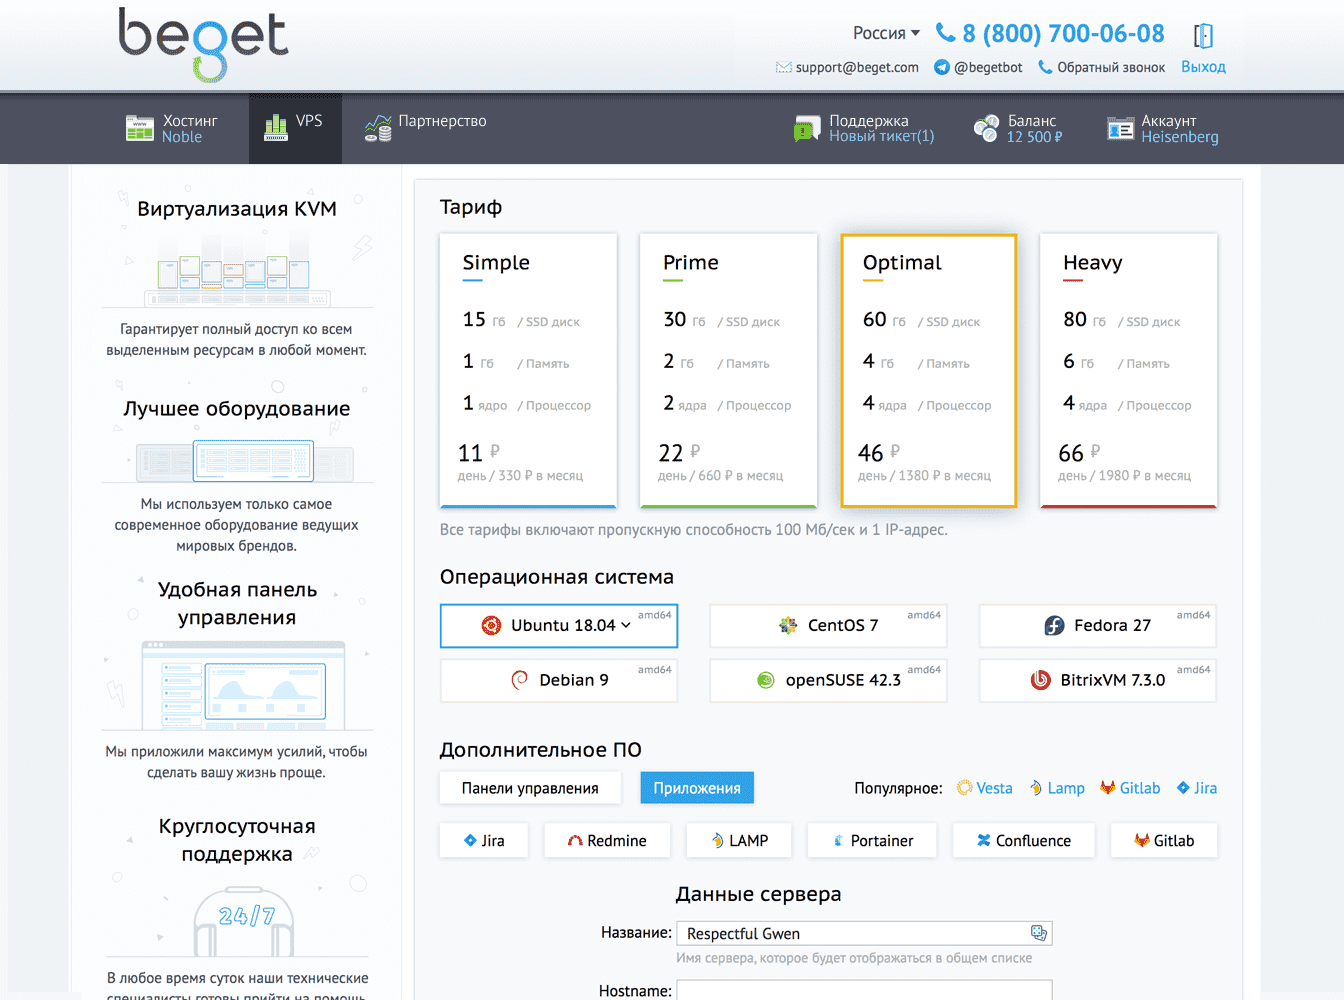The width and height of the screenshot is (1344, 1000).
Task: Choose Fedora 27 operating system
Action: pyautogui.click(x=1098, y=626)
